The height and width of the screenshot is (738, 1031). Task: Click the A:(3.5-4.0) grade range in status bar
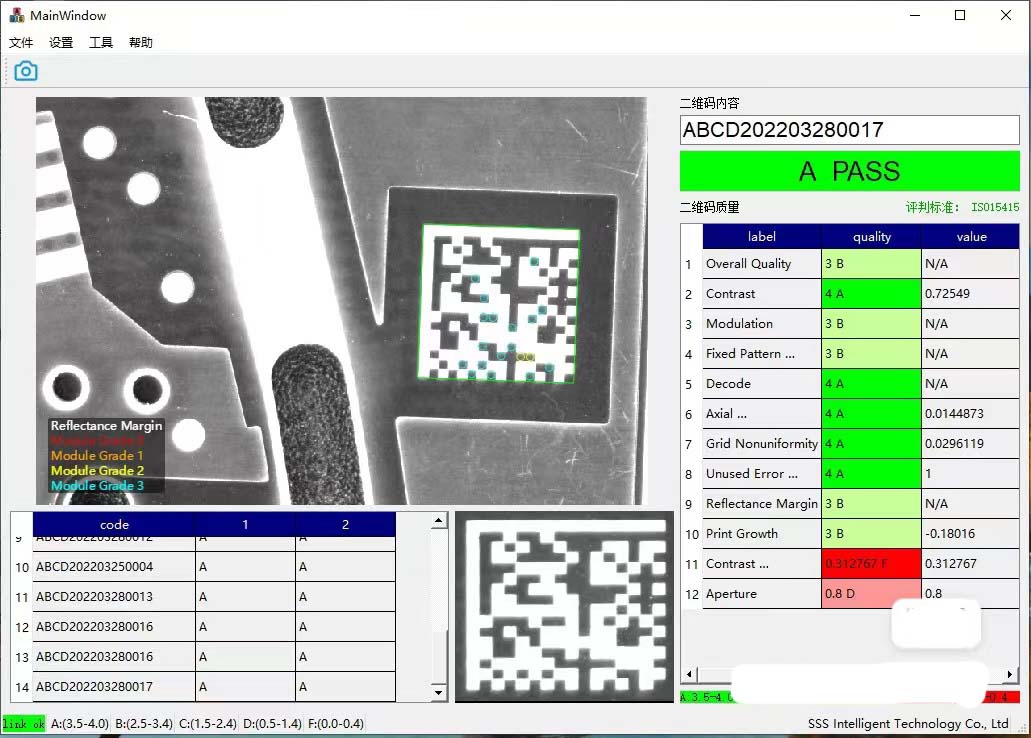pos(80,724)
